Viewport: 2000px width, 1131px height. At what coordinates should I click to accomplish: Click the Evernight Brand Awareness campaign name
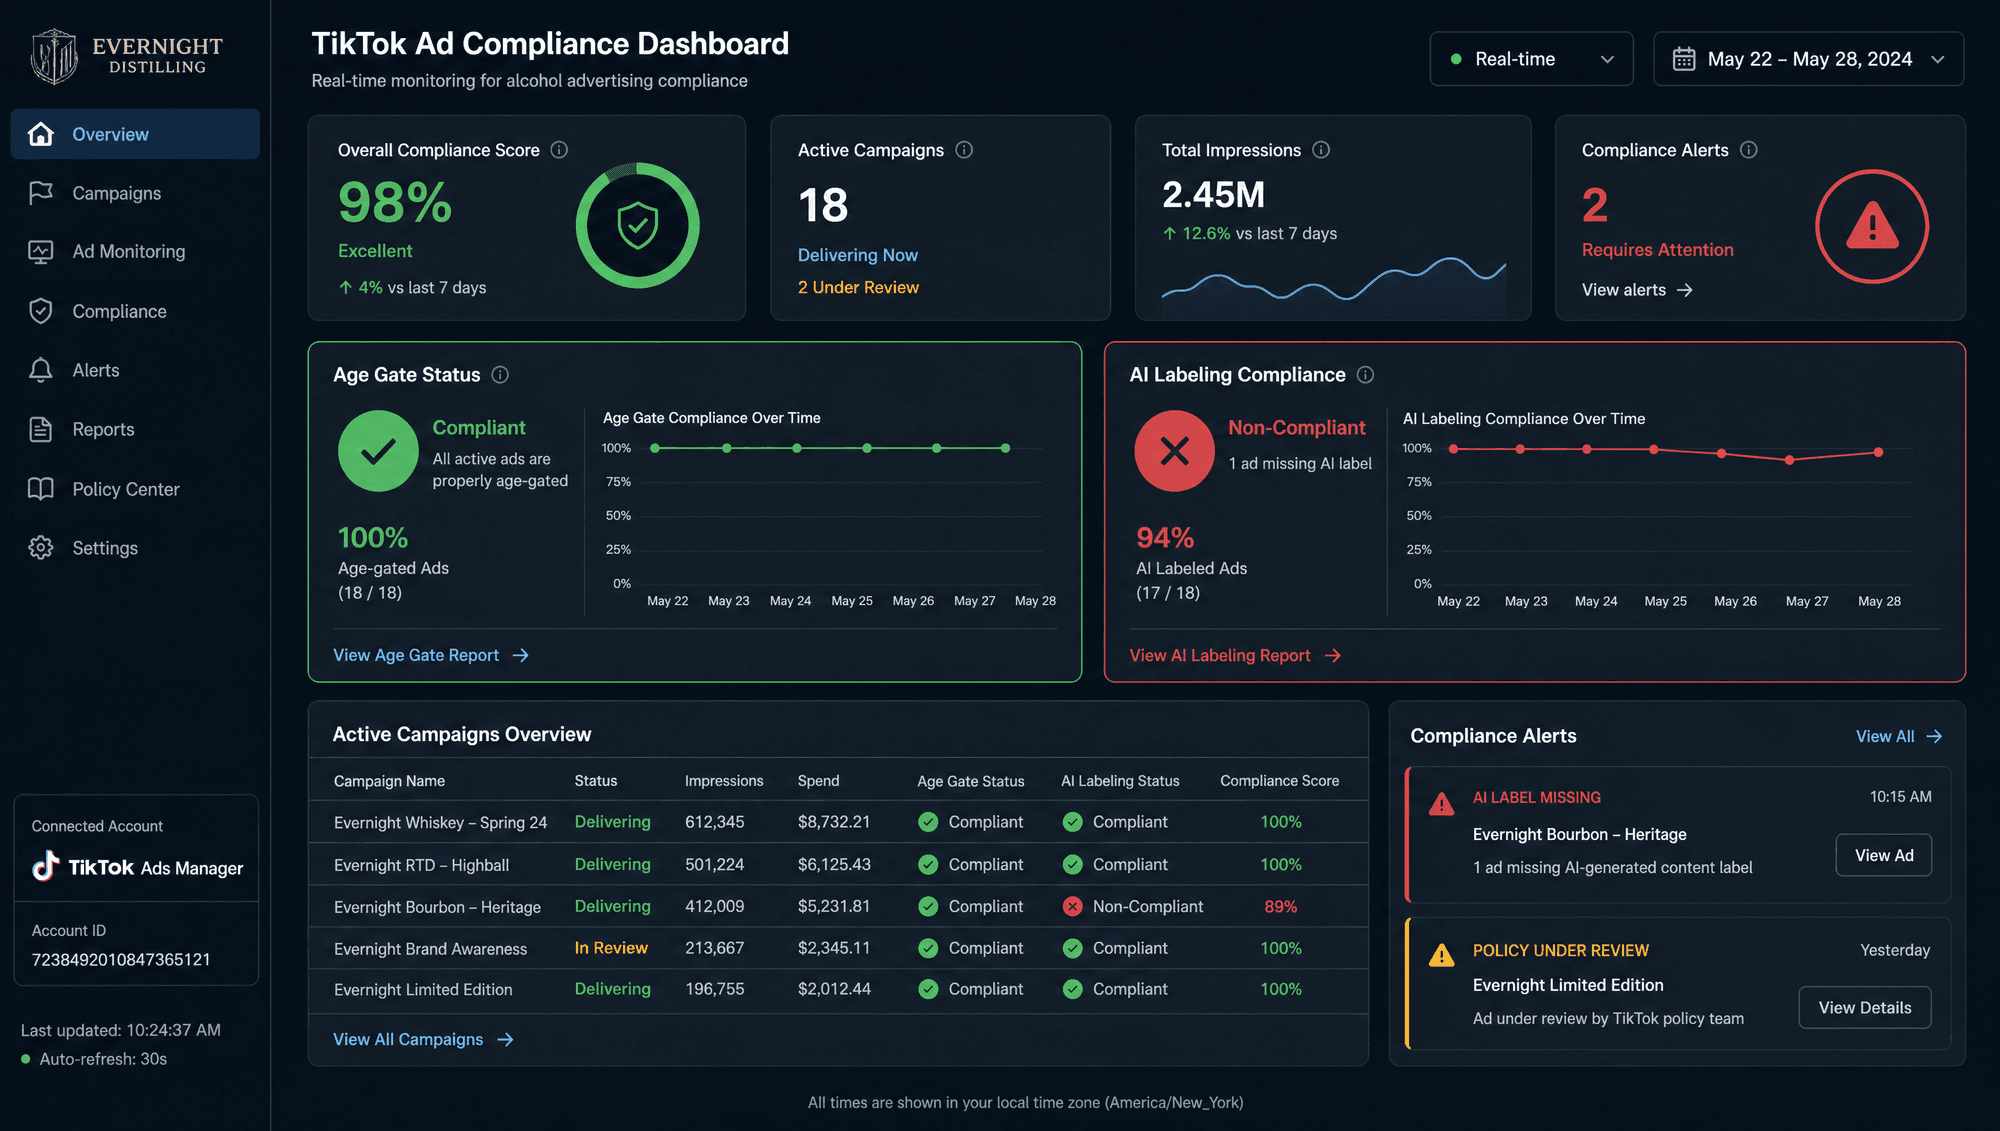430,949
